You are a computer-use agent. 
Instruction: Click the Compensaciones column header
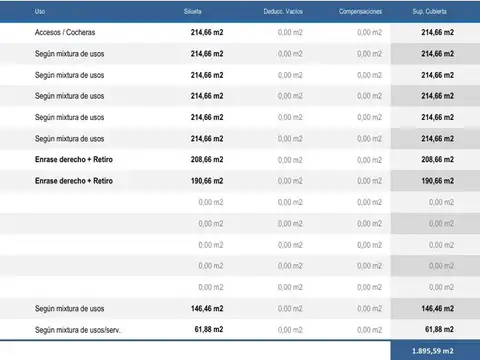(360, 12)
